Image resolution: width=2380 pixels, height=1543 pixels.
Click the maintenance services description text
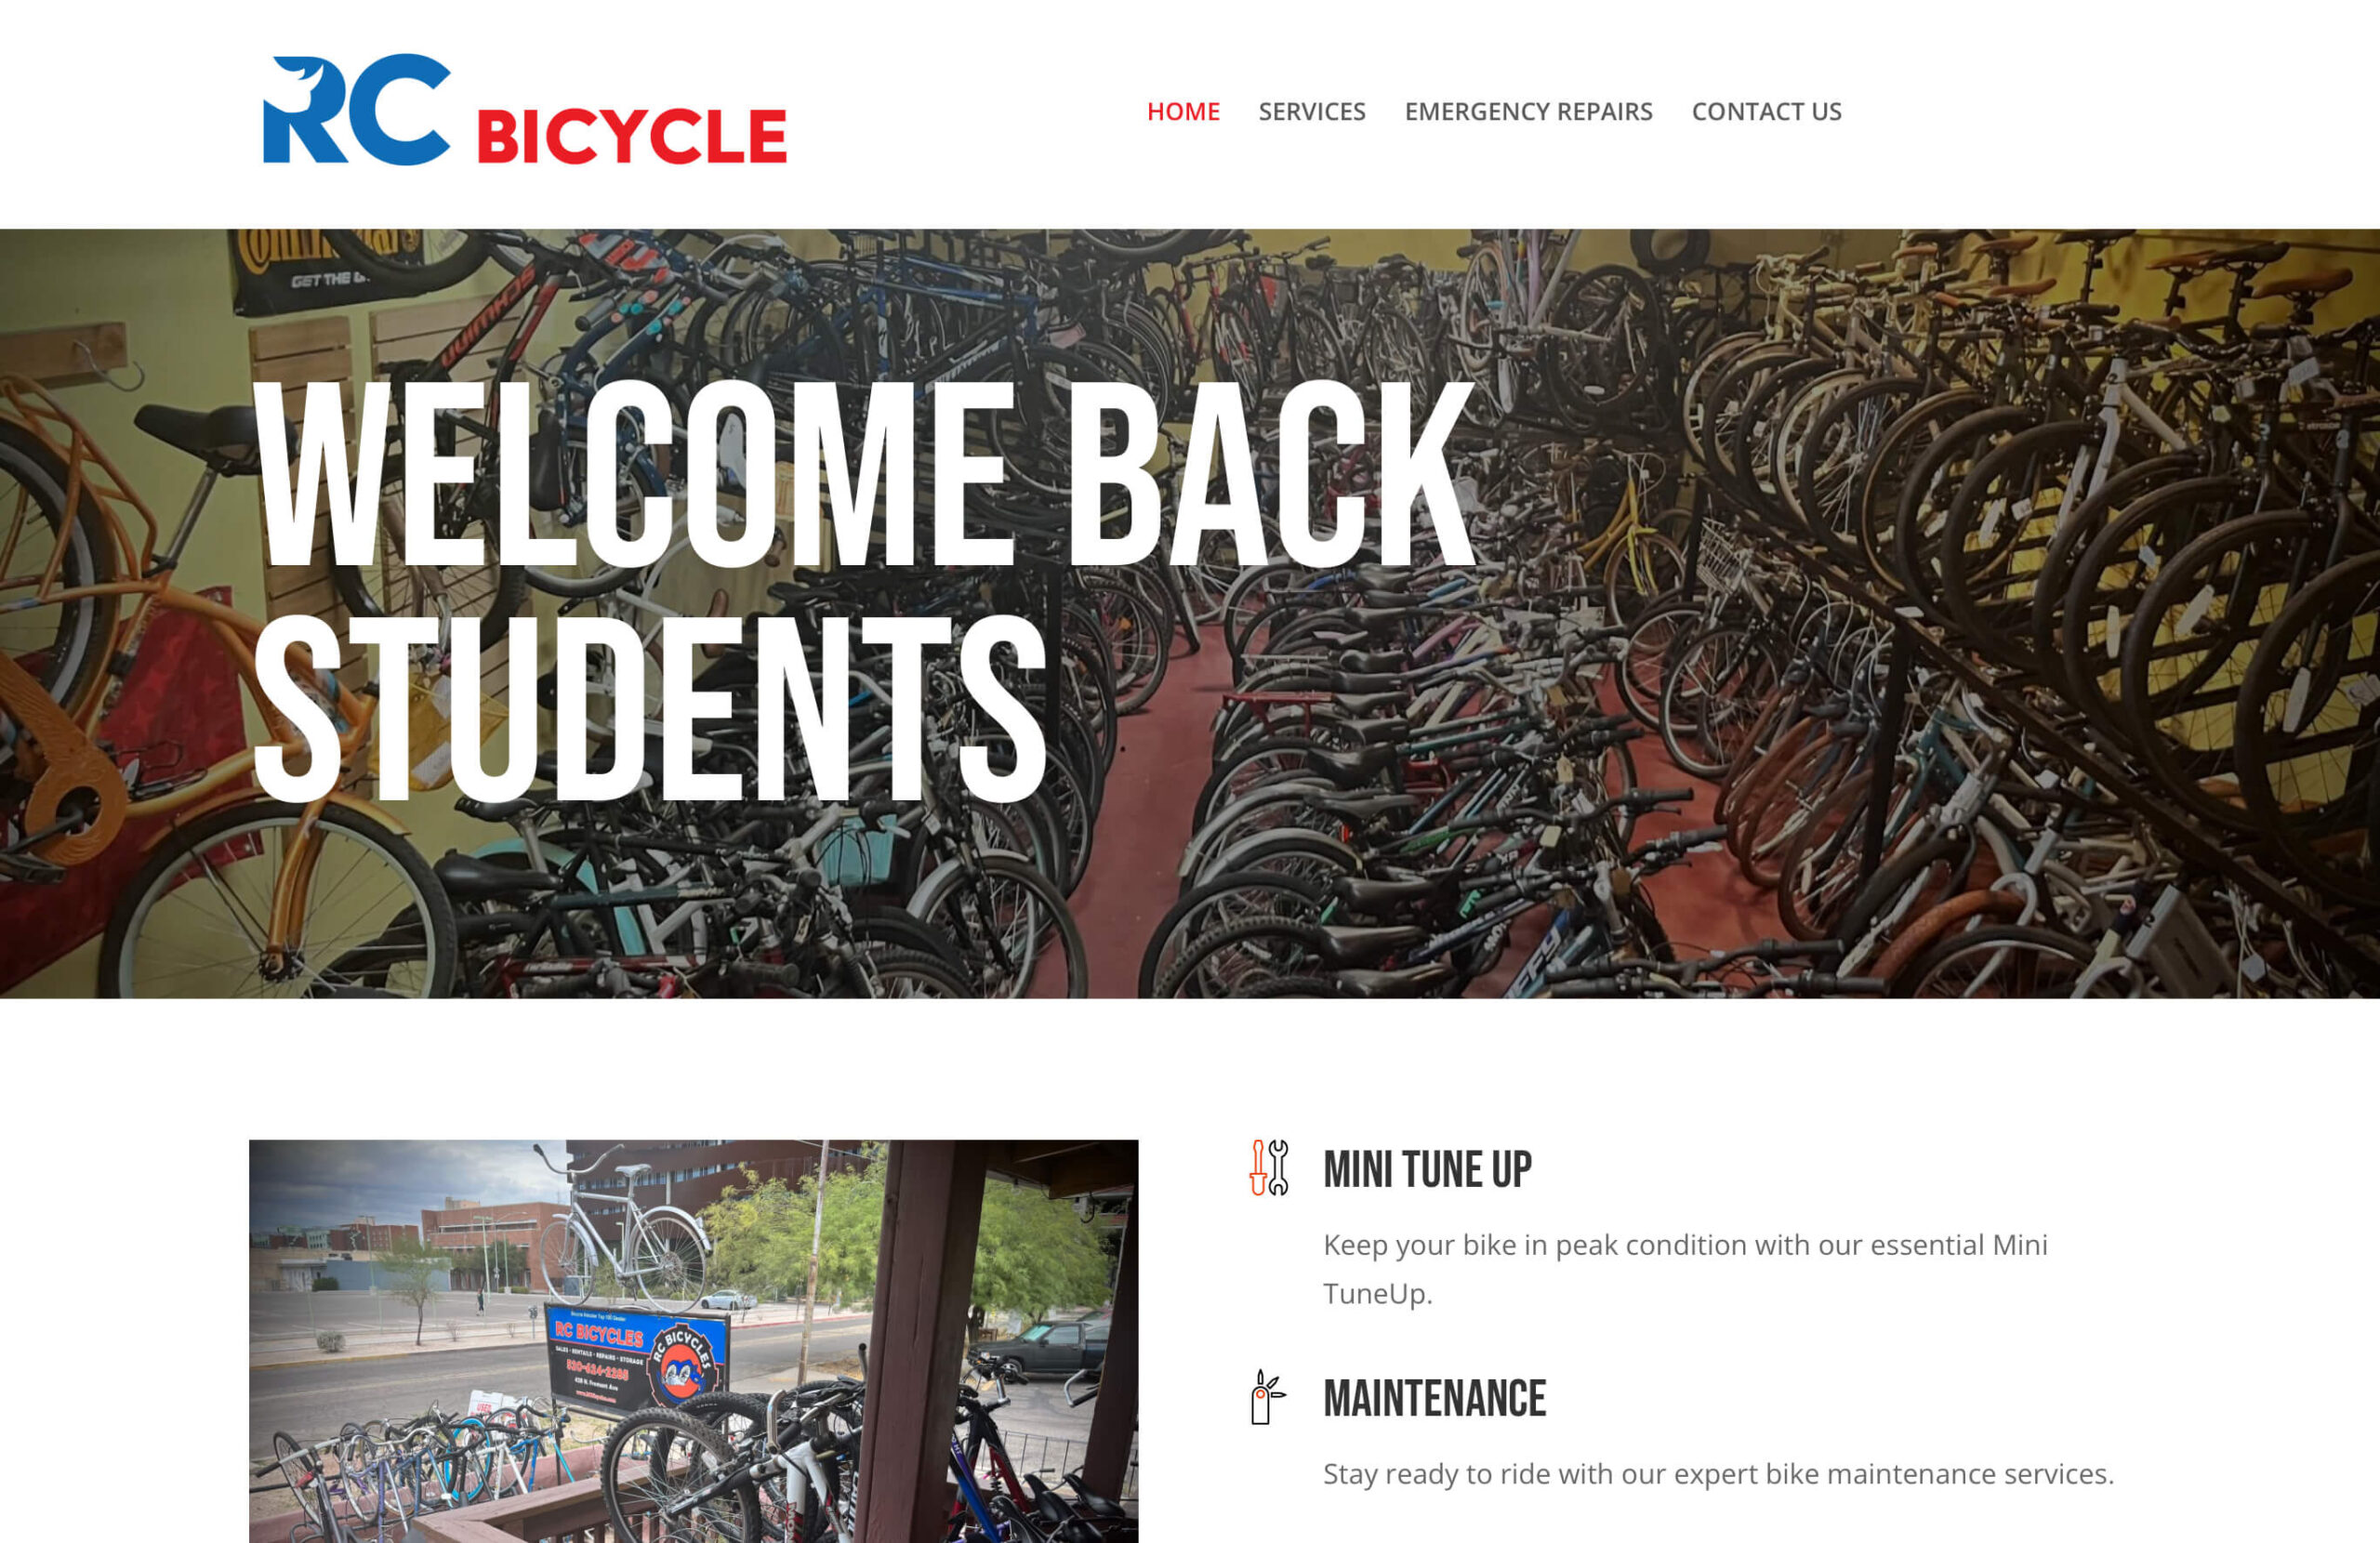tap(1718, 1474)
